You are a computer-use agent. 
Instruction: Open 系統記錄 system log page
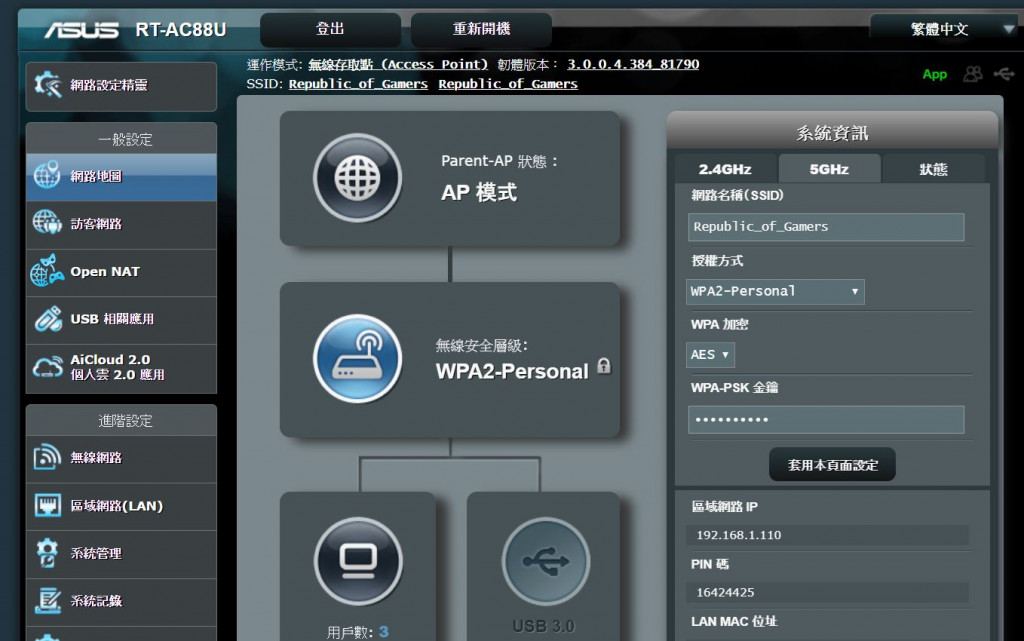click(x=121, y=601)
